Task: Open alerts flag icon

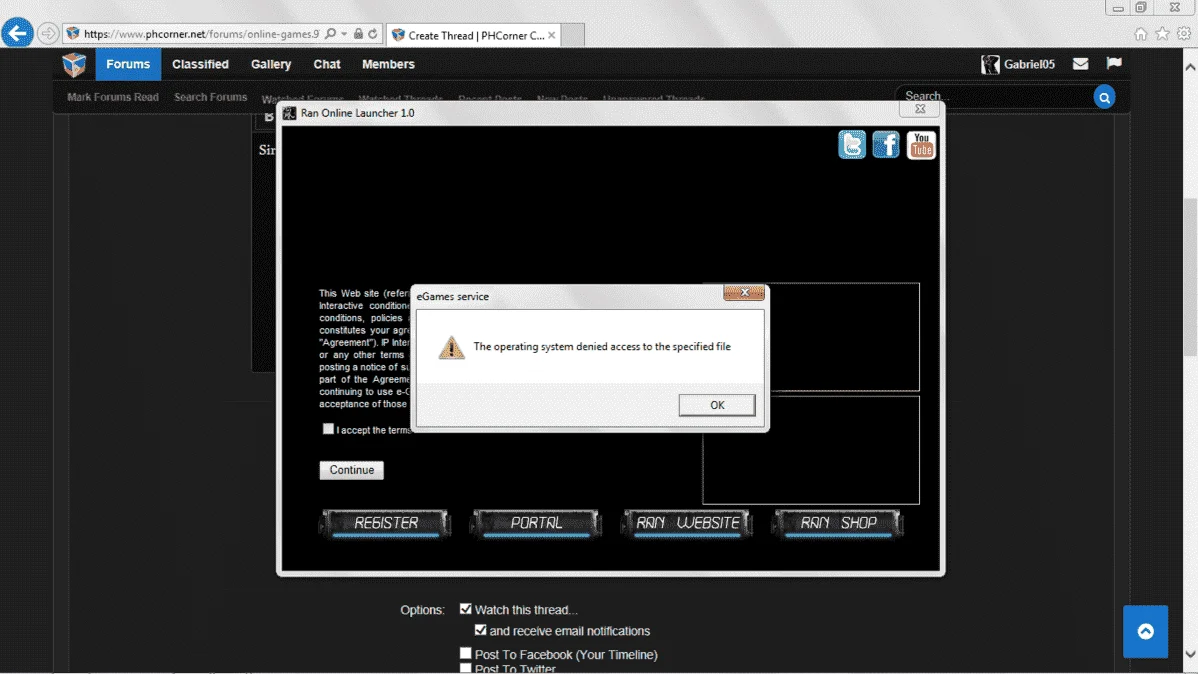Action: [x=1114, y=63]
